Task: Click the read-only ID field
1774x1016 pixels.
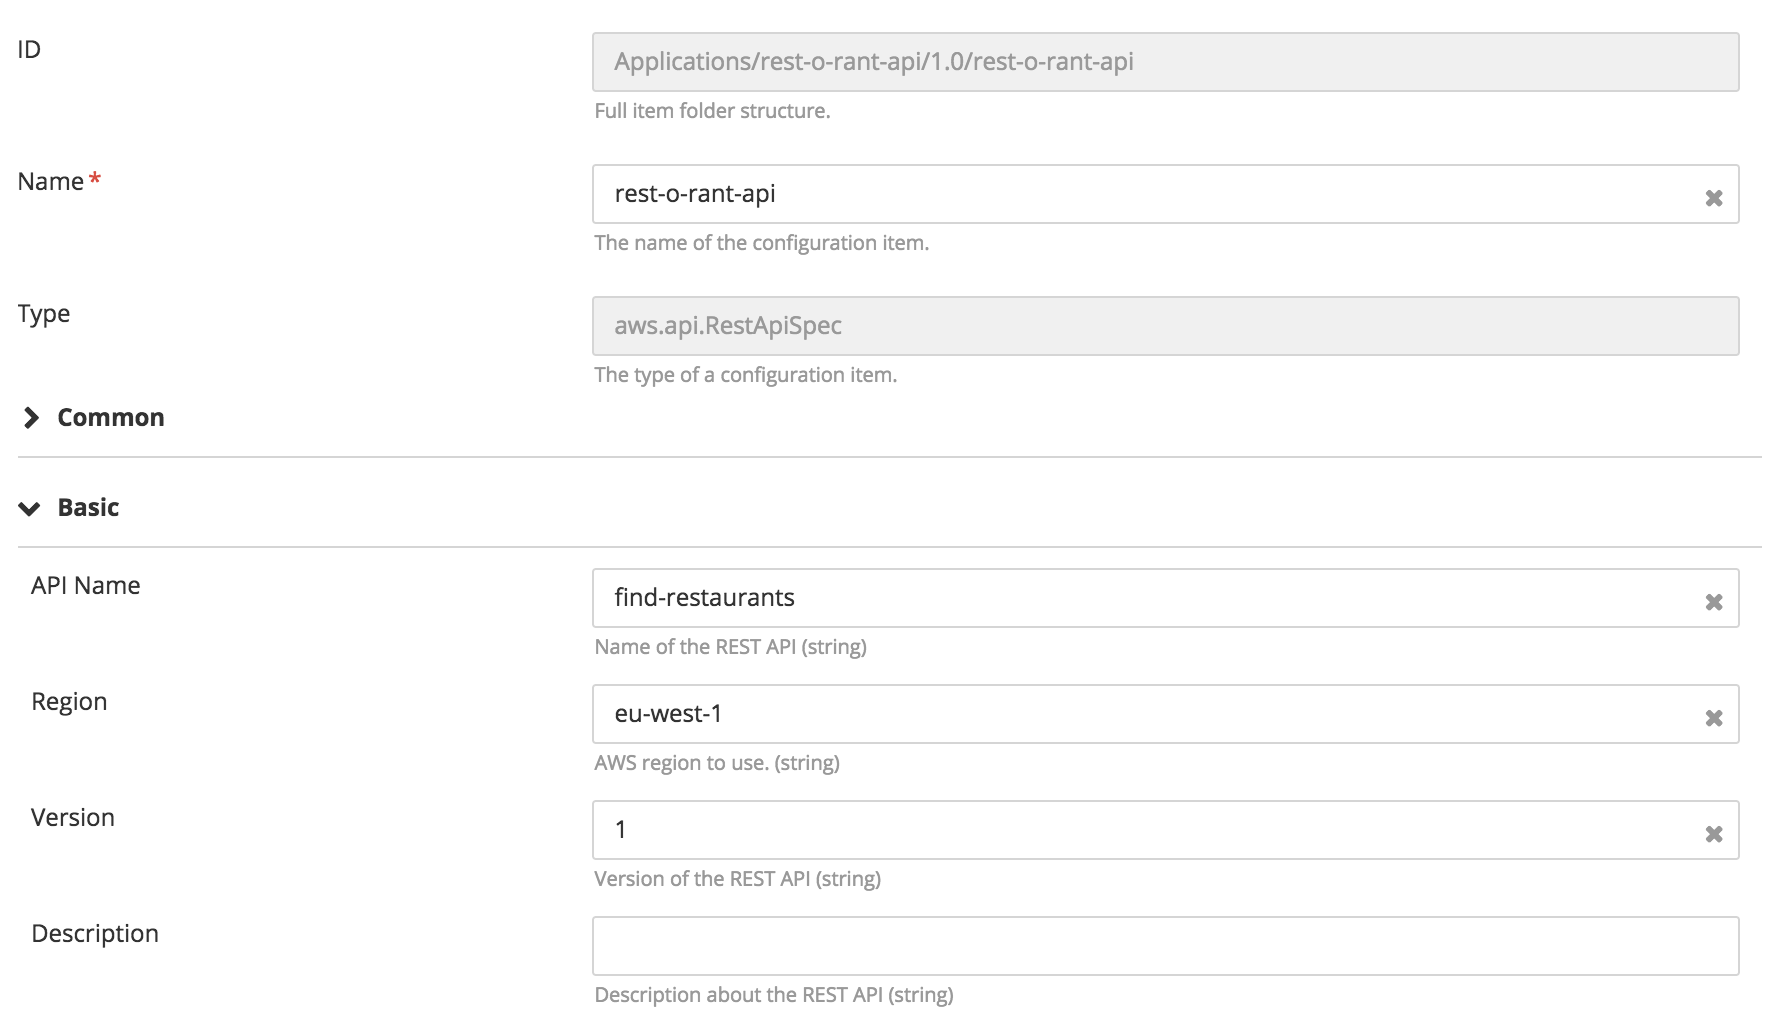Action: [x=1164, y=62]
